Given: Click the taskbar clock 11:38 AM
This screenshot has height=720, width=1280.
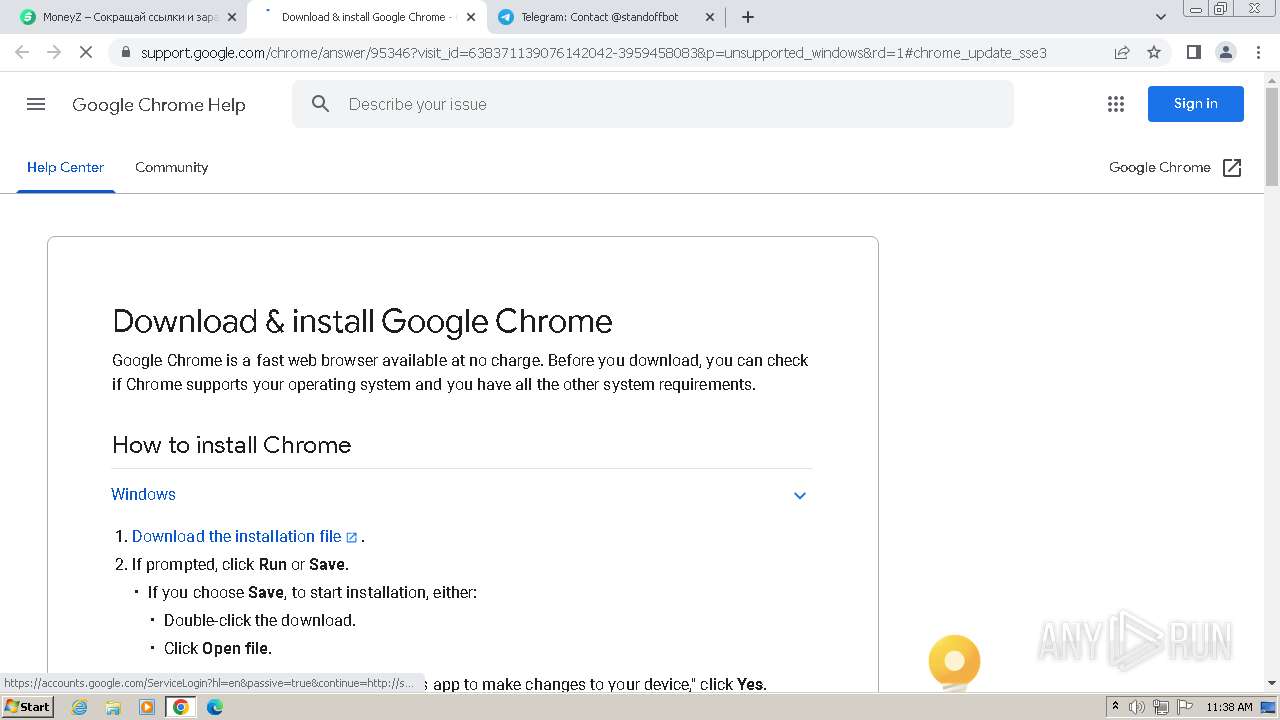Looking at the screenshot, I should click(1229, 707).
